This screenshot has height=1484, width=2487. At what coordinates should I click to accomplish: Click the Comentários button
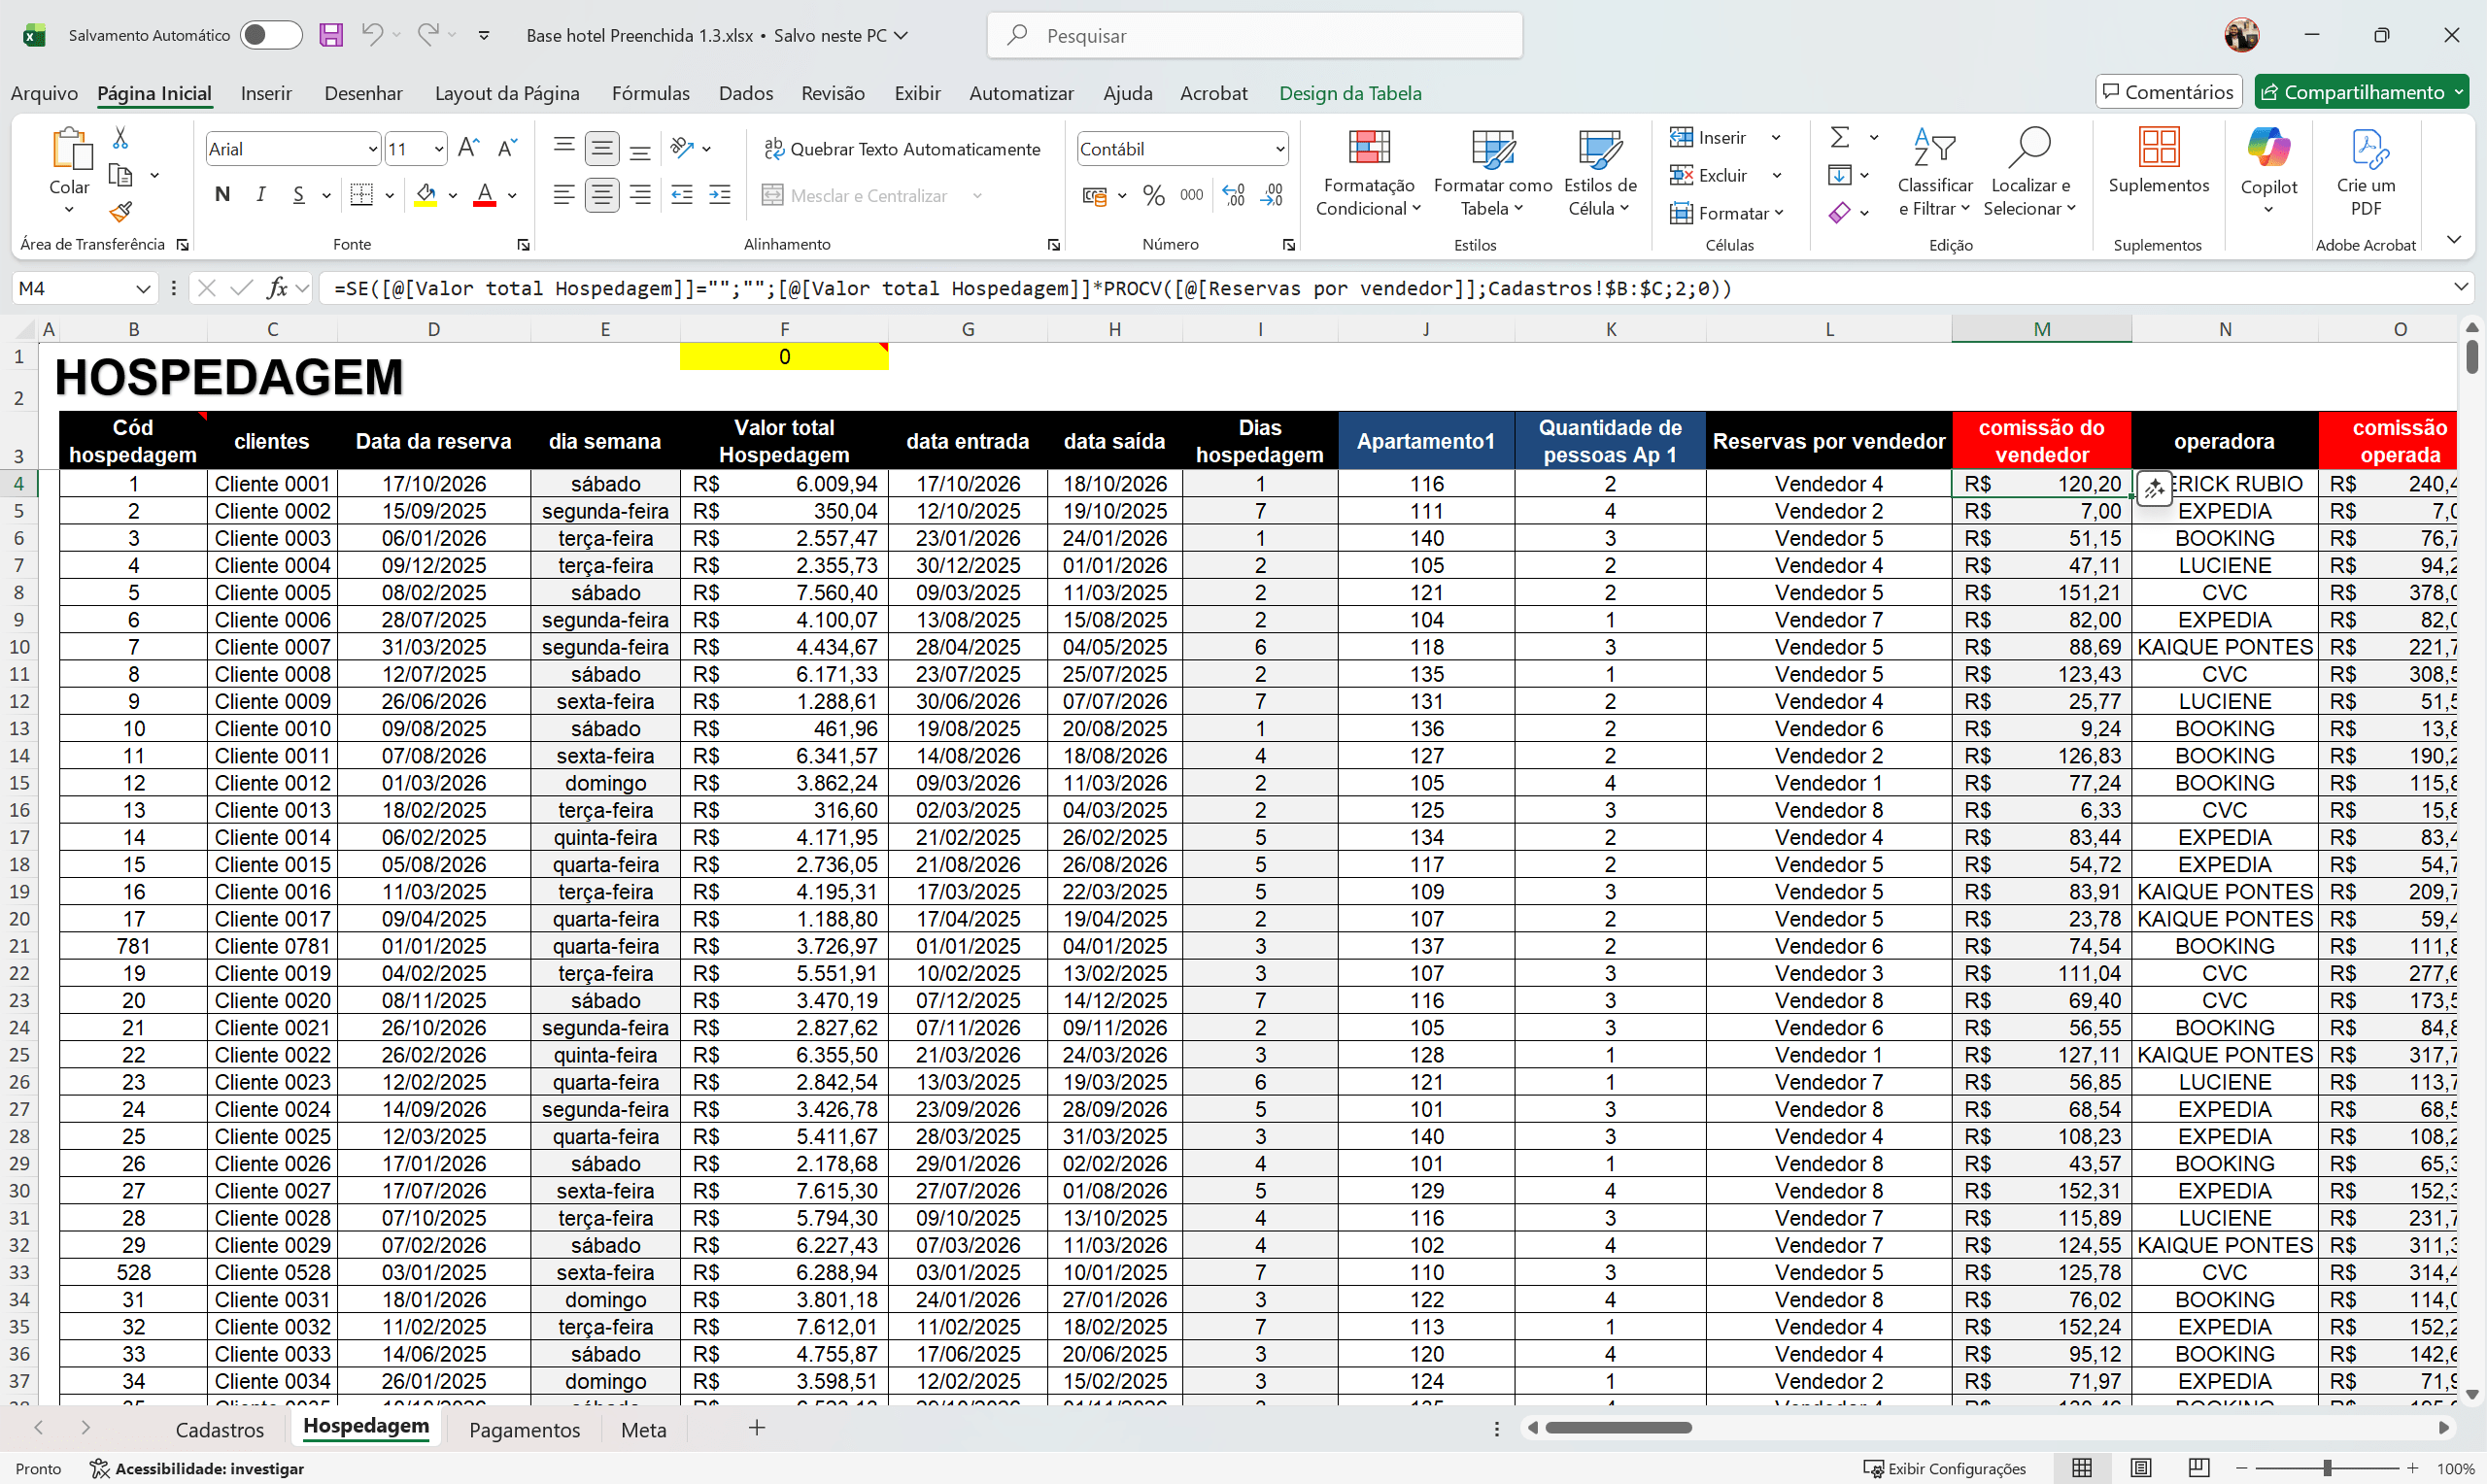[2168, 92]
